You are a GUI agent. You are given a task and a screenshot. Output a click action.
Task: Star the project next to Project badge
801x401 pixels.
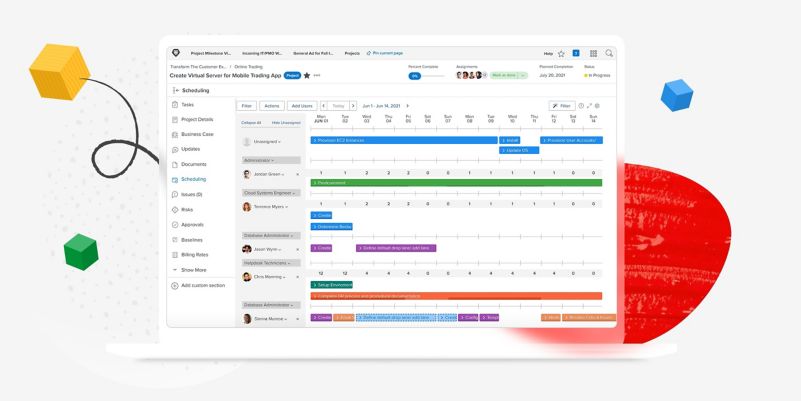coord(307,75)
